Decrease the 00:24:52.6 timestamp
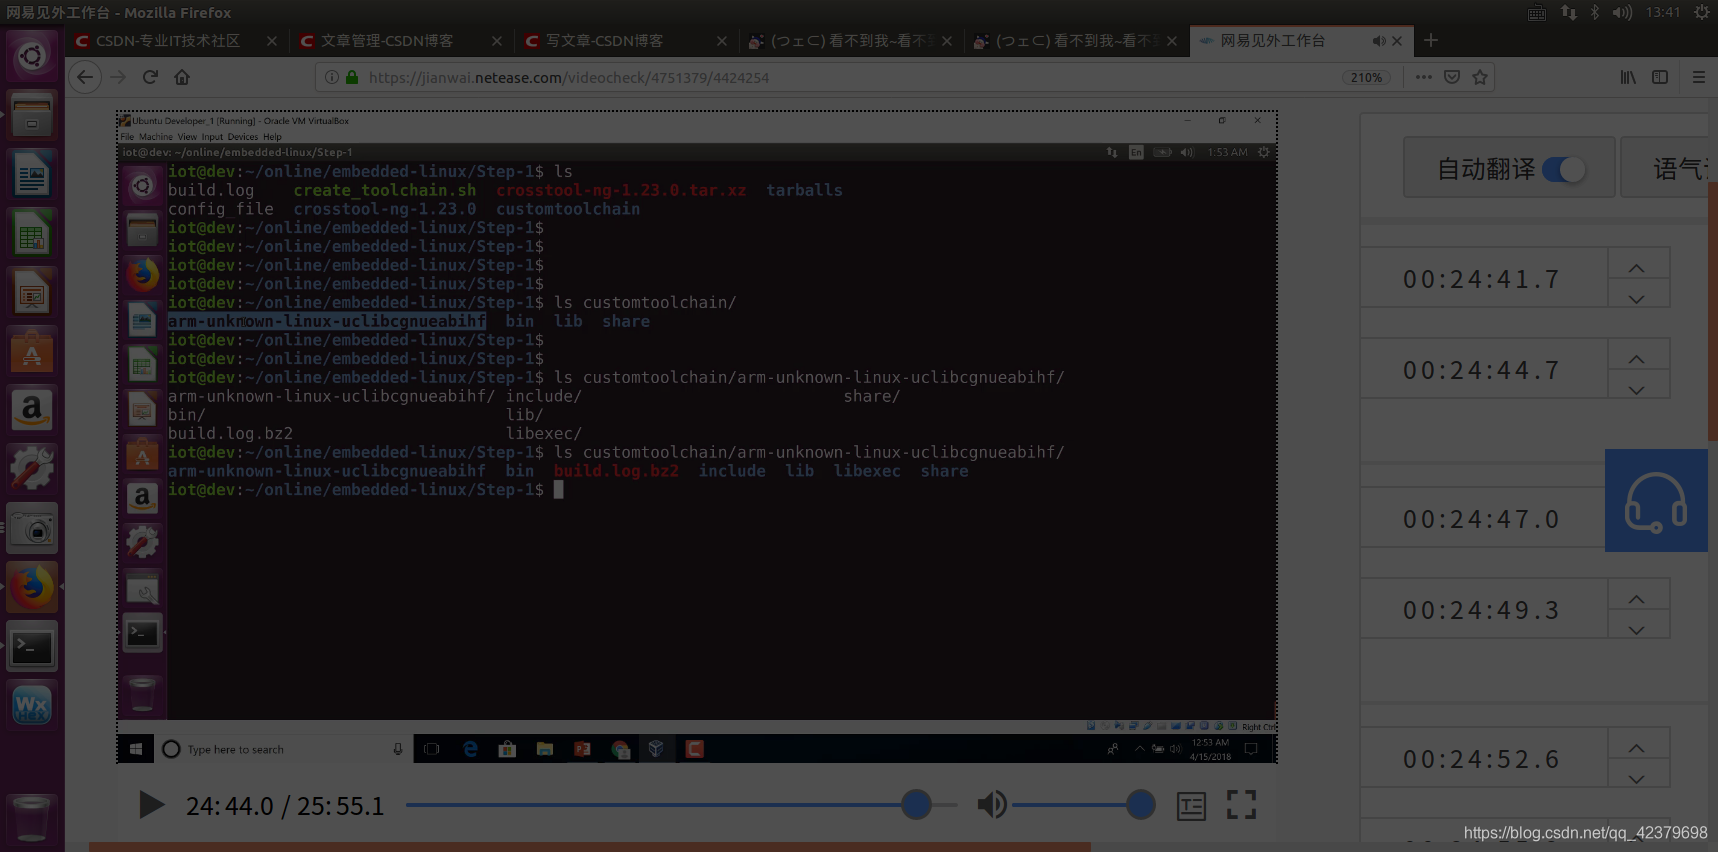The height and width of the screenshot is (852, 1718). pos(1637,778)
